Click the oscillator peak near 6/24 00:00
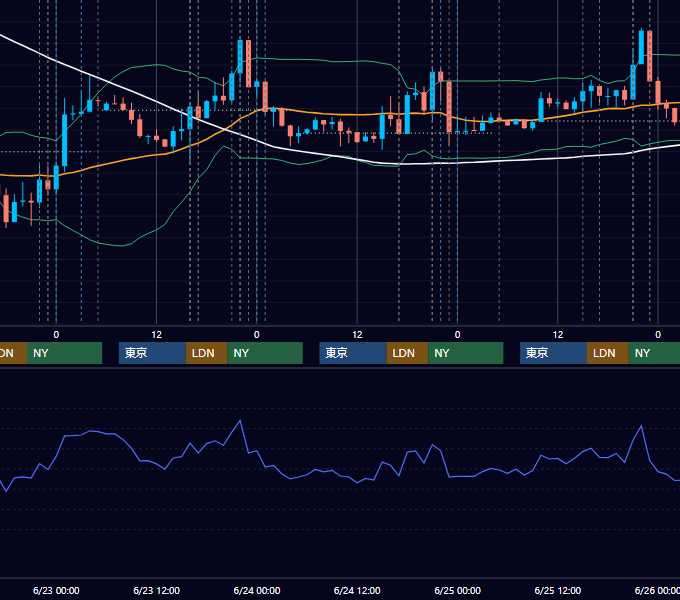Screen dimensions: 680x600 point(240,421)
